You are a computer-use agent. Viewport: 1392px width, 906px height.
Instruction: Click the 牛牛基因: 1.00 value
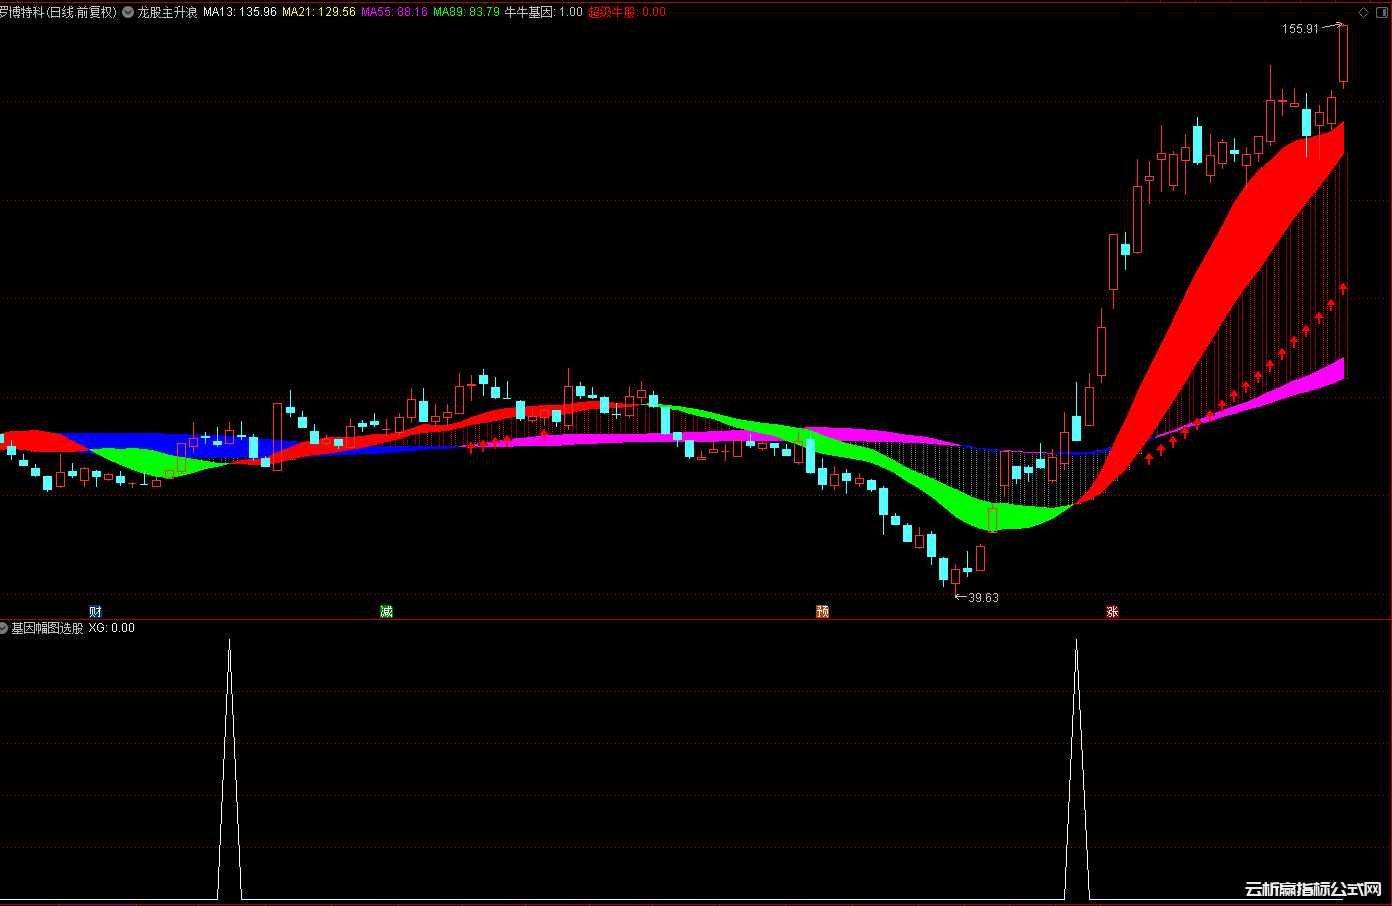pyautogui.click(x=543, y=12)
